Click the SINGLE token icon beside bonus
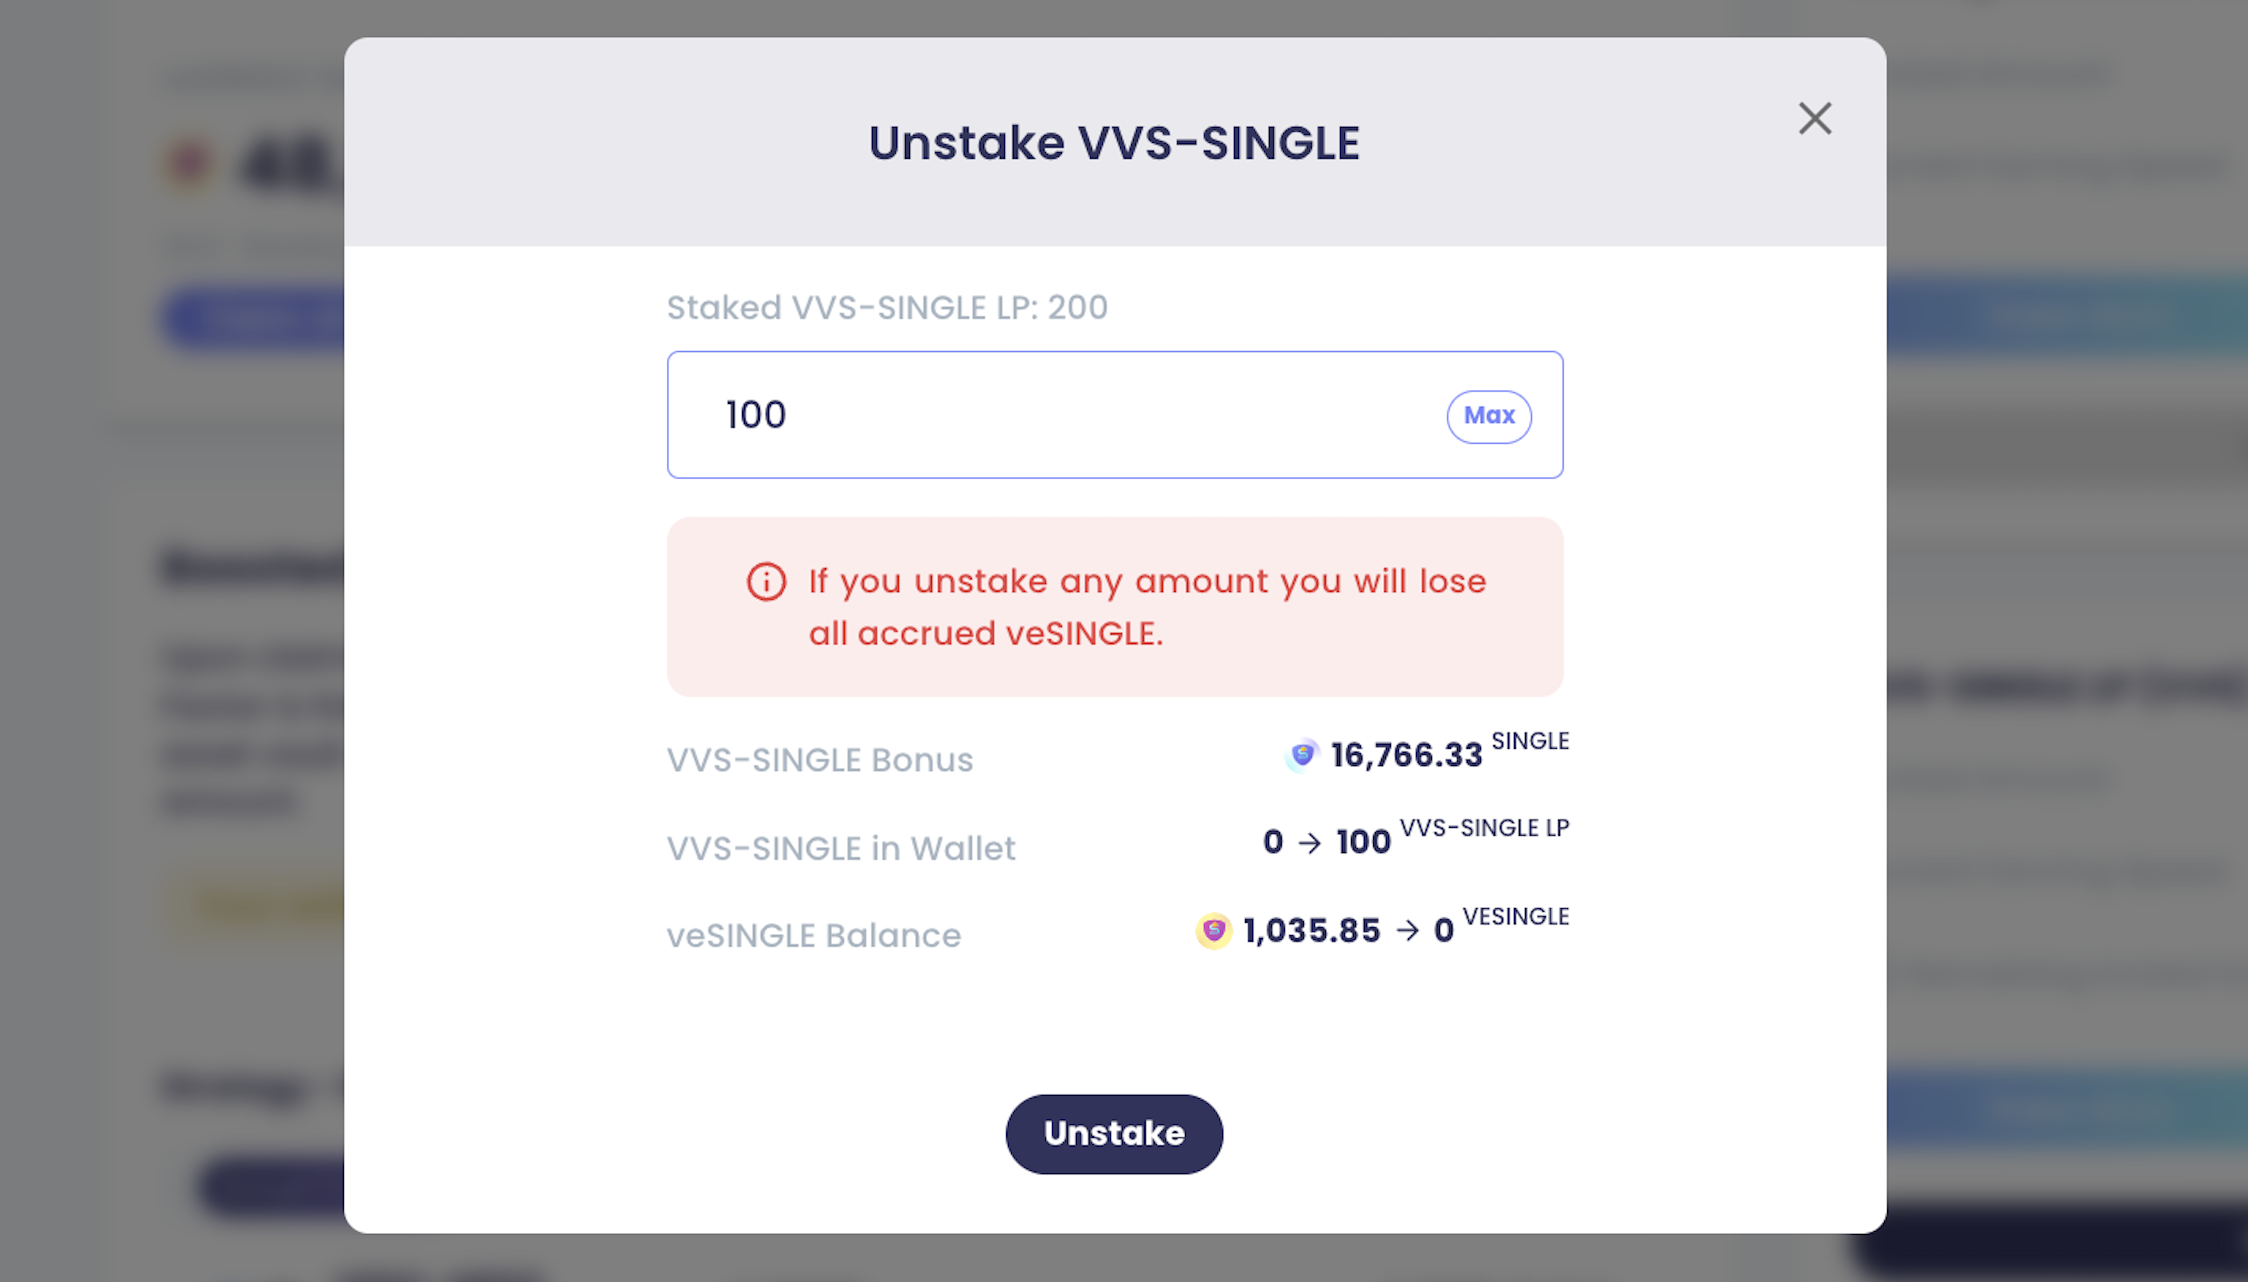Image resolution: width=2248 pixels, height=1282 pixels. click(x=1302, y=755)
